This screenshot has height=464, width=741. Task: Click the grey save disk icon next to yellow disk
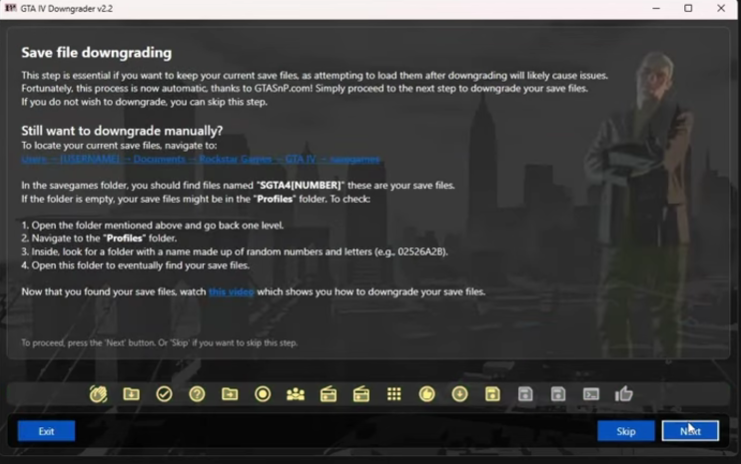[526, 394]
